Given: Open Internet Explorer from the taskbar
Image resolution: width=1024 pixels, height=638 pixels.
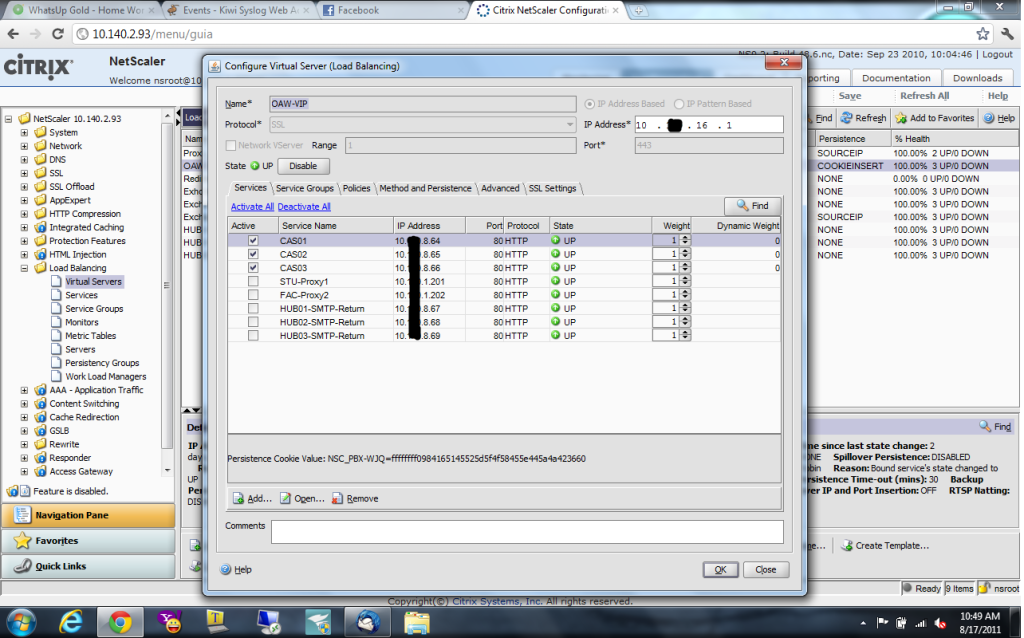Looking at the screenshot, I should (x=71, y=622).
